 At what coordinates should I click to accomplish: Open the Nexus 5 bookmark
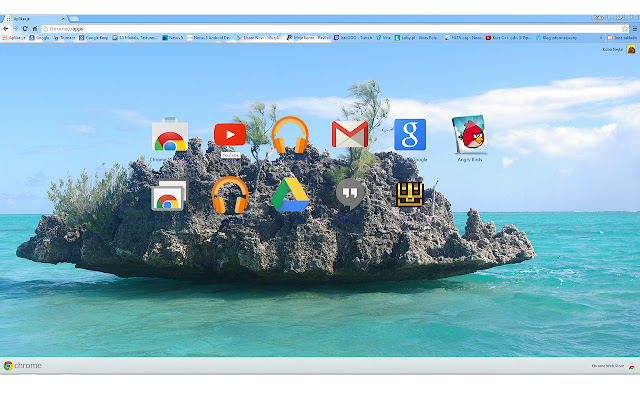tap(173, 38)
